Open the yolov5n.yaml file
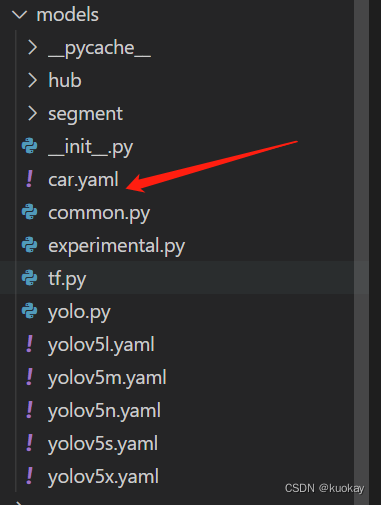Viewport: 381px width, 505px height. point(104,411)
